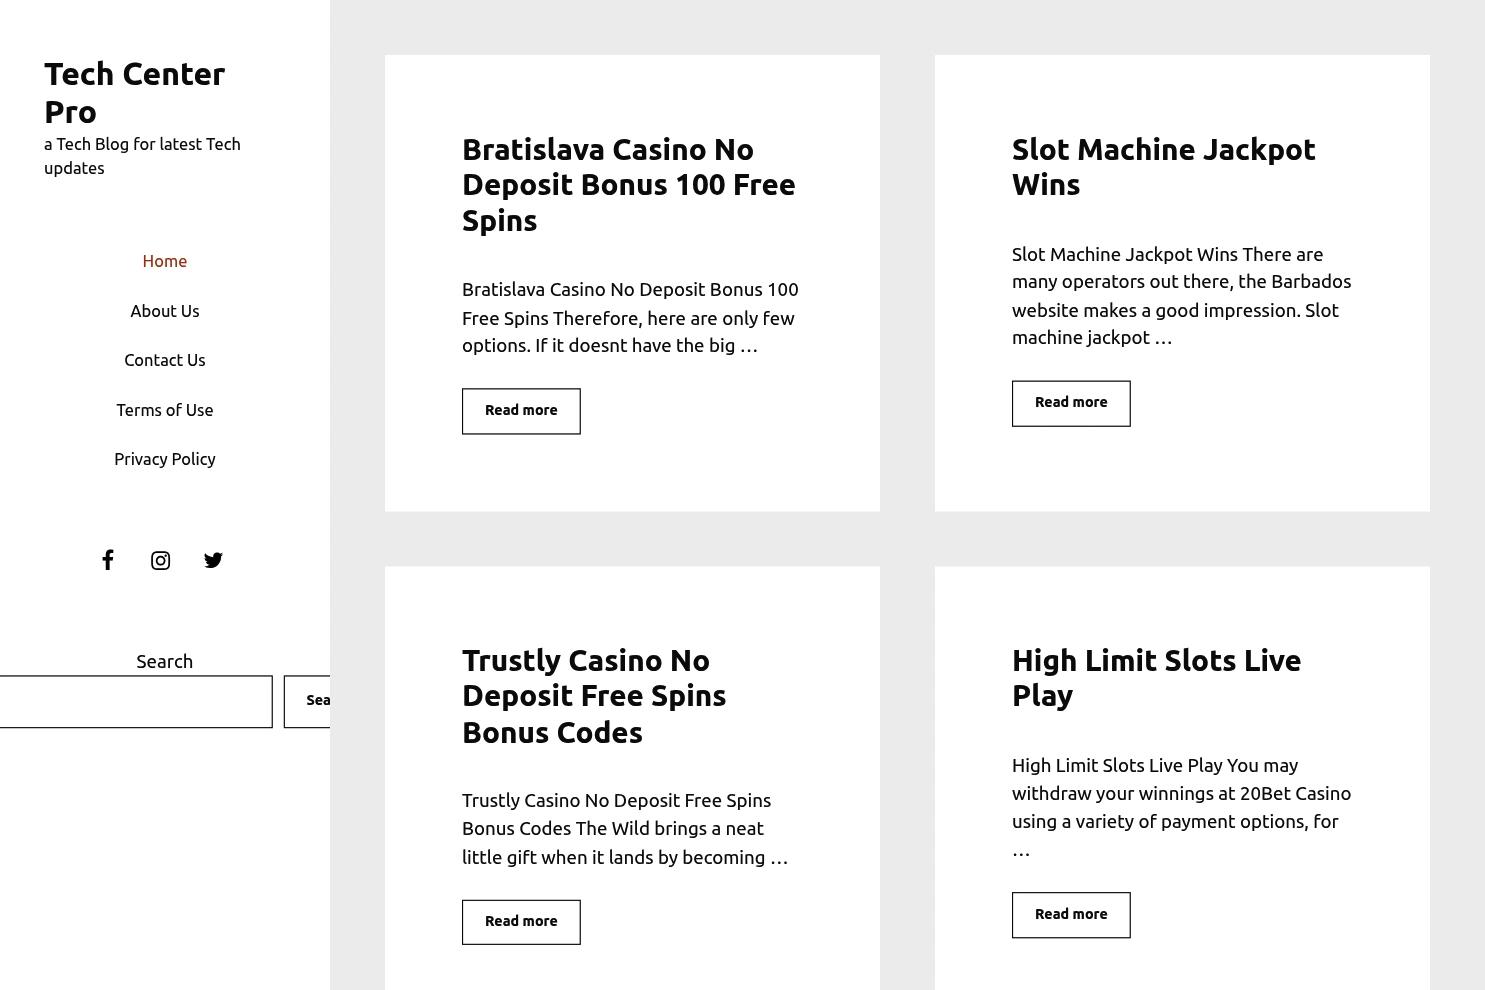Read more about High Limit Slots

coord(1071,915)
